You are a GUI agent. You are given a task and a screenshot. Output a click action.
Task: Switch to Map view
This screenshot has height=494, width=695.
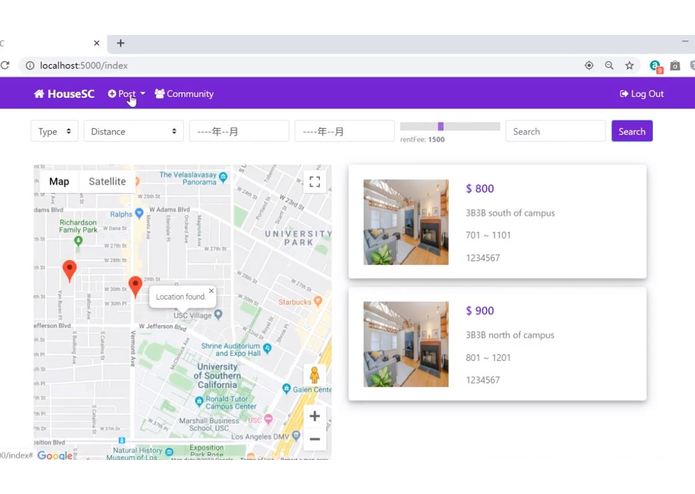coord(59,181)
